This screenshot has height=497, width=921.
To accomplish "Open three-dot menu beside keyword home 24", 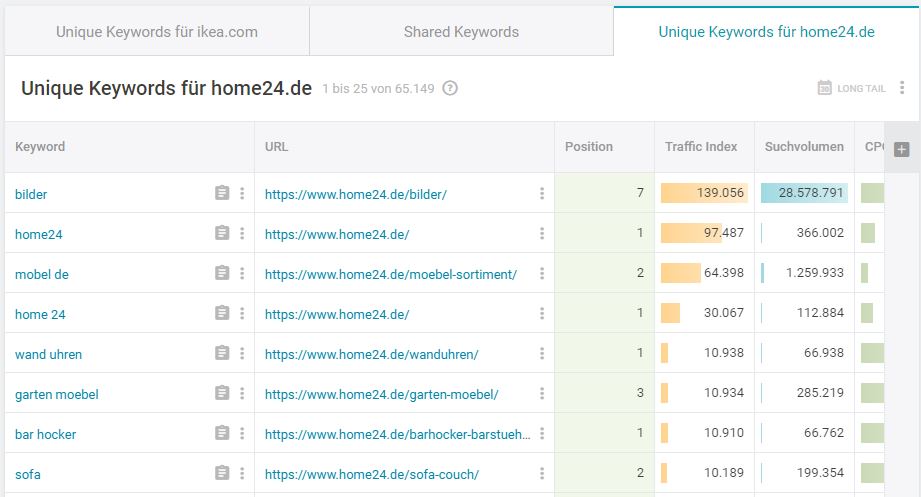I will click(x=242, y=313).
